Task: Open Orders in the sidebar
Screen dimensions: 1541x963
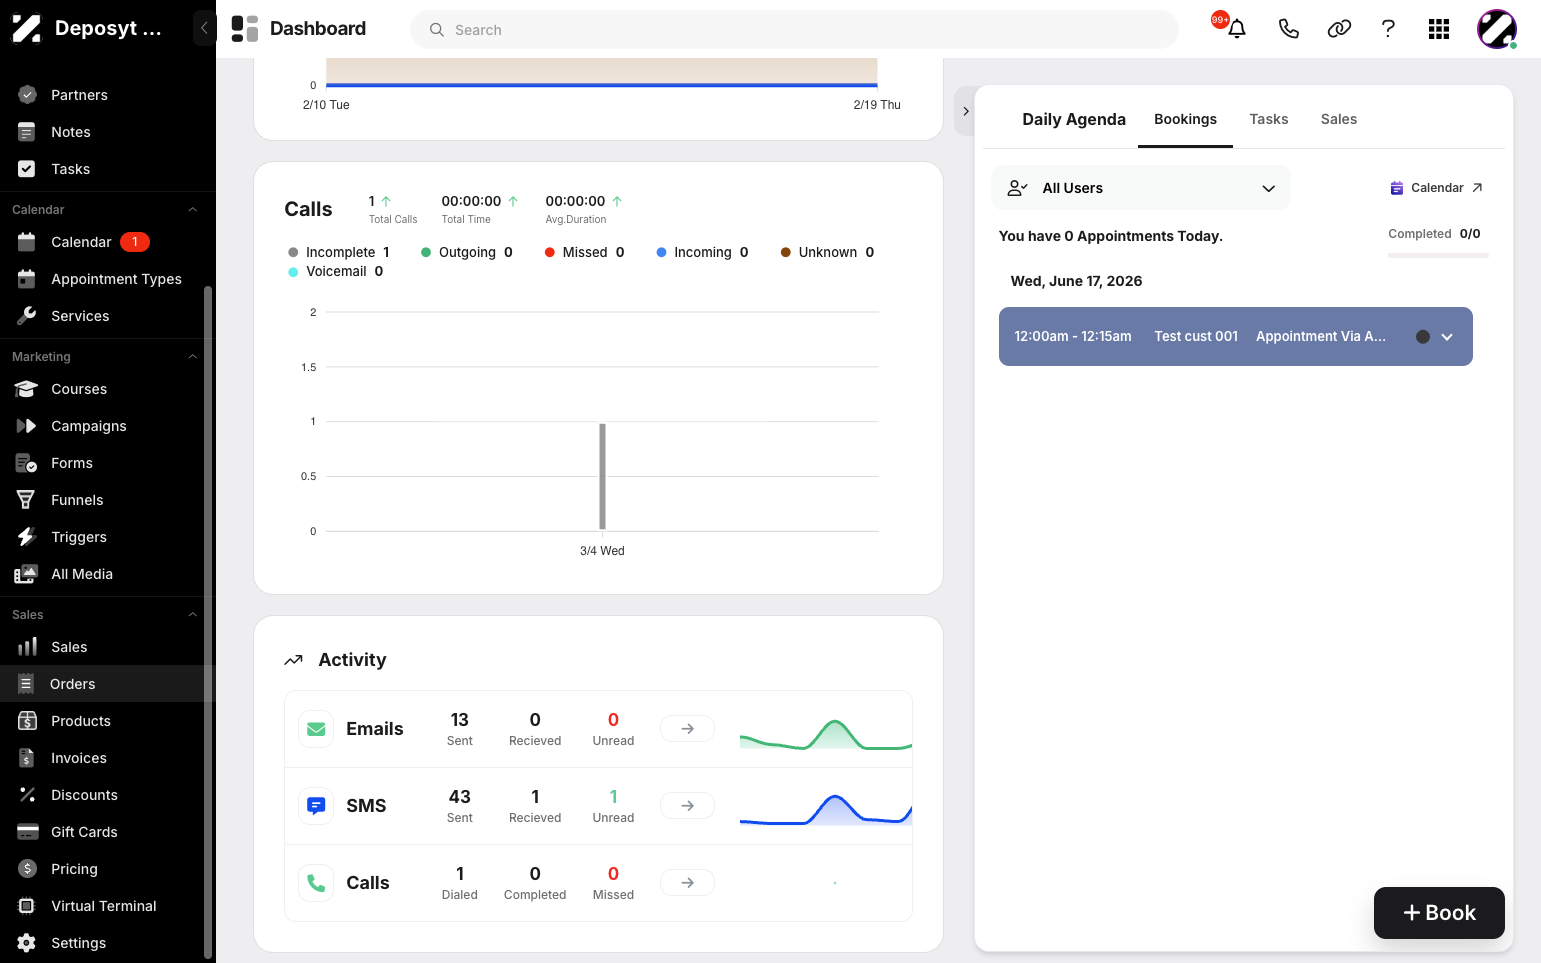Action: (108, 684)
